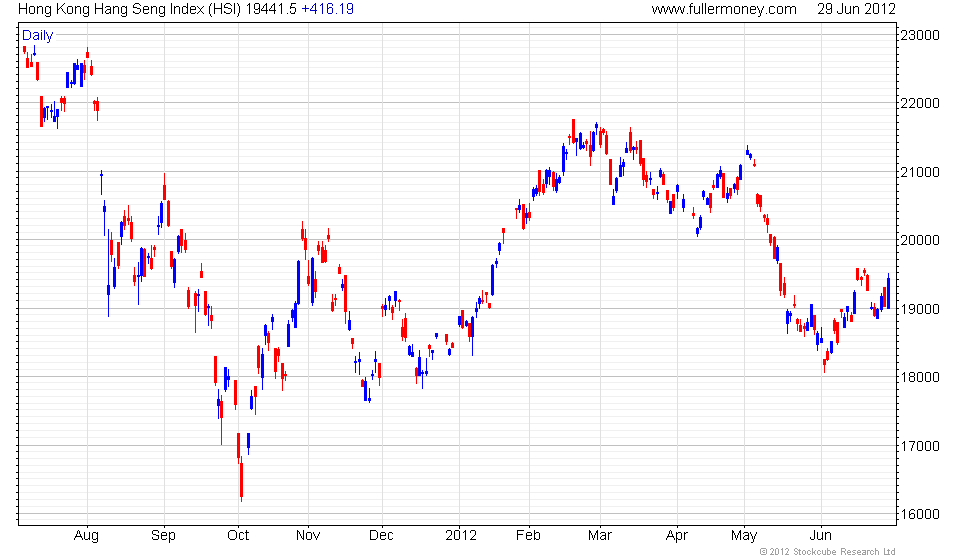Click the May label on the time axis
Image resolution: width=980 pixels, height=560 pixels.
coord(744,536)
